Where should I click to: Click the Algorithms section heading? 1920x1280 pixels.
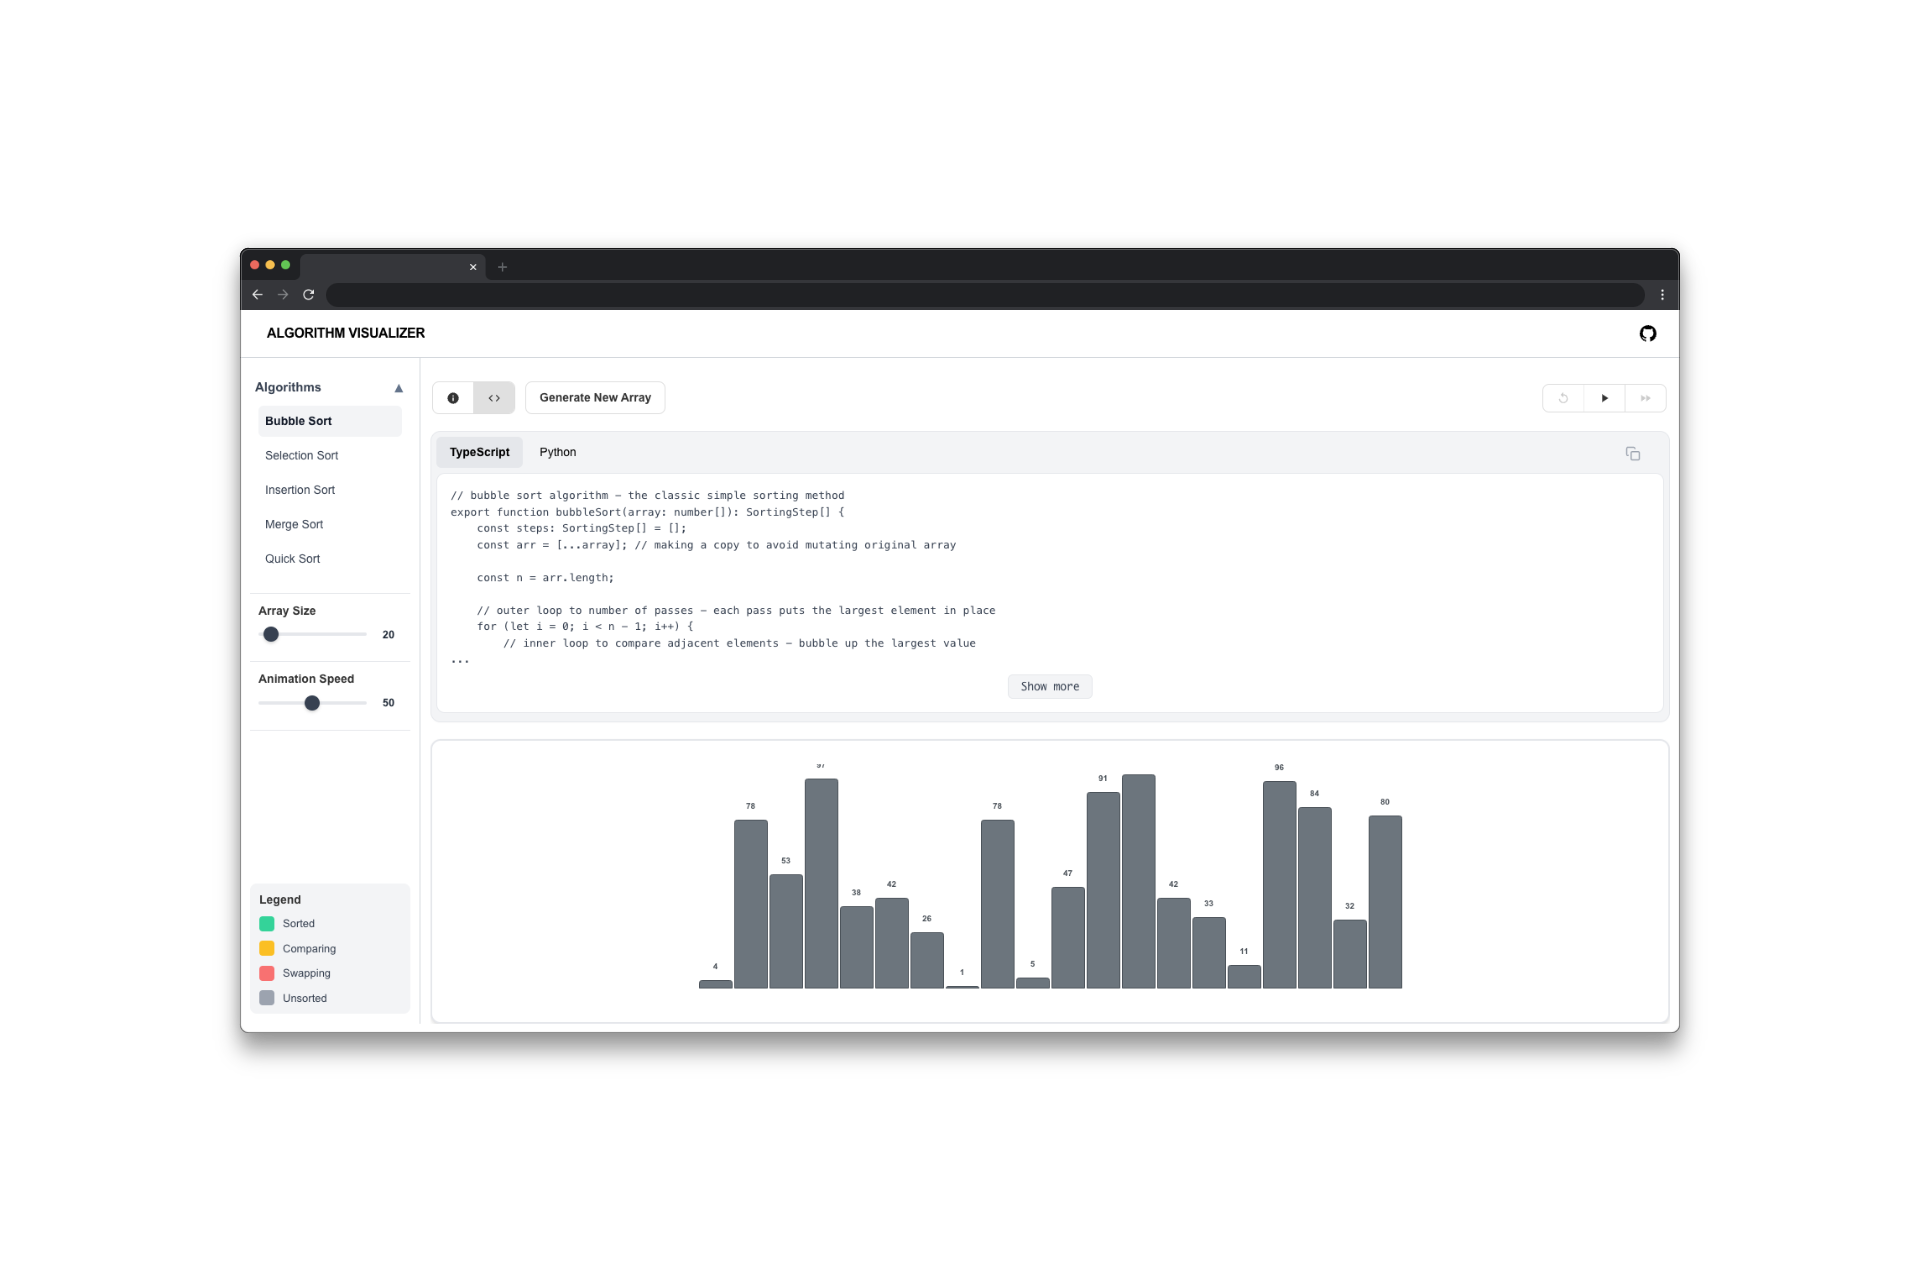288,388
